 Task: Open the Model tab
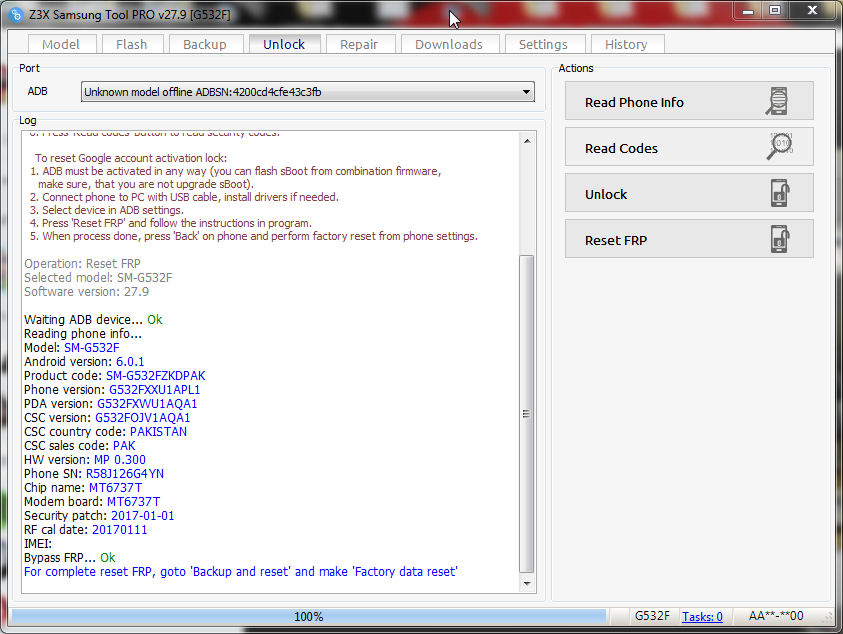[x=61, y=44]
